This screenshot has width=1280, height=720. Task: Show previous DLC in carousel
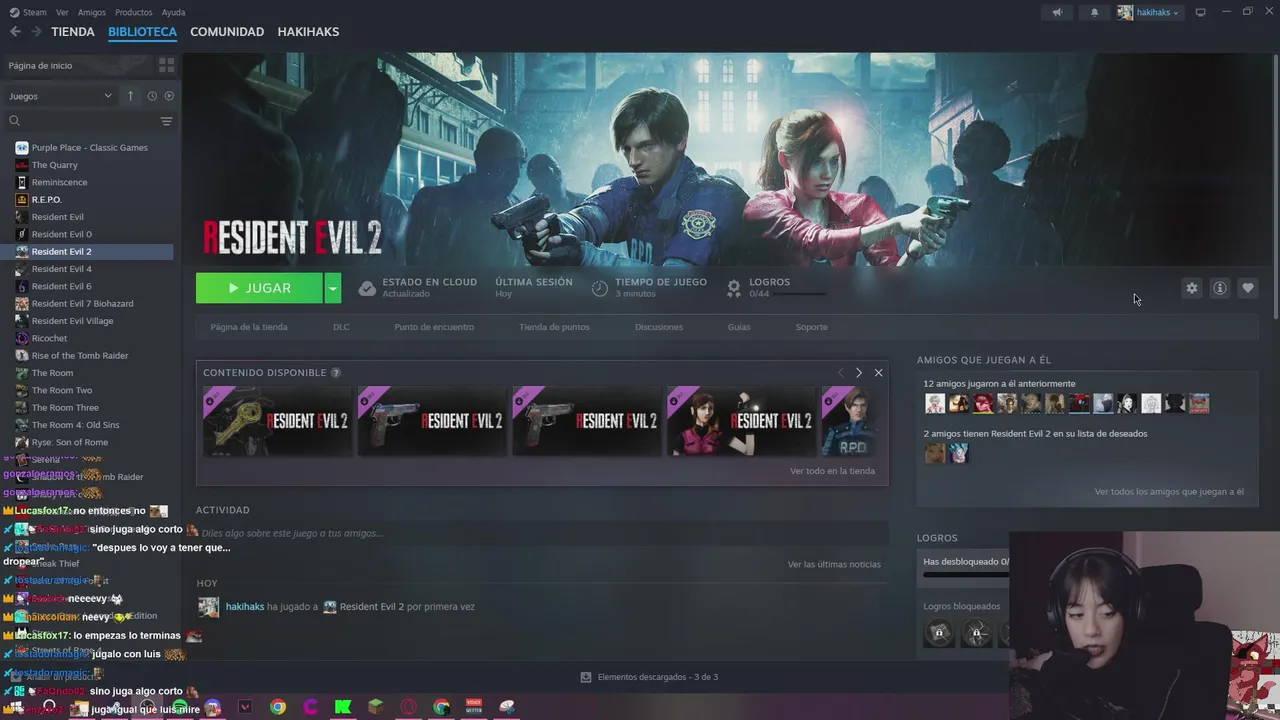tap(841, 373)
